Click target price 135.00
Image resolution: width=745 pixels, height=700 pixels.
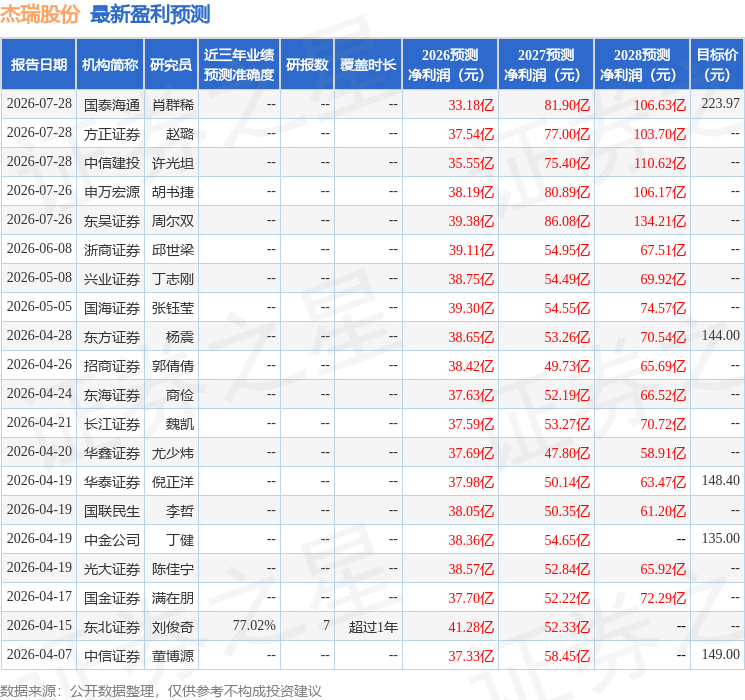click(x=720, y=538)
